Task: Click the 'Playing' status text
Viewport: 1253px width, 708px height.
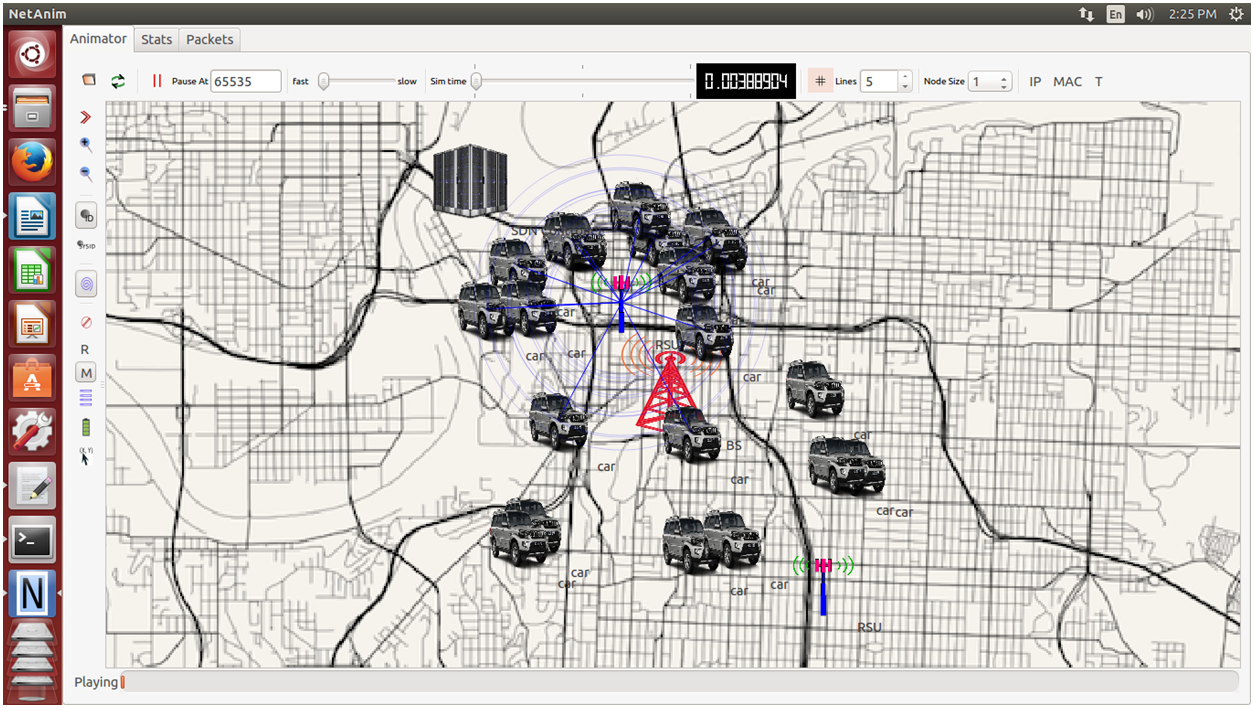Action: (x=96, y=682)
